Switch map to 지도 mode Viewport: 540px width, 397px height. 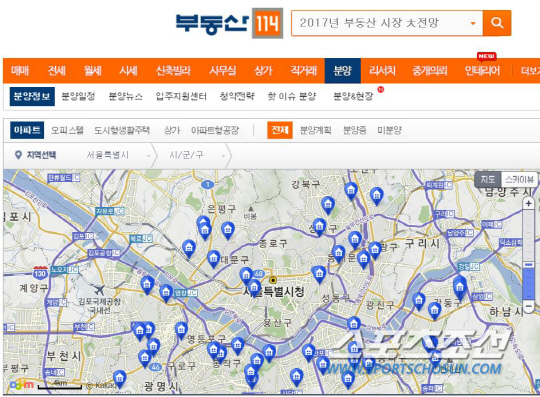point(488,179)
